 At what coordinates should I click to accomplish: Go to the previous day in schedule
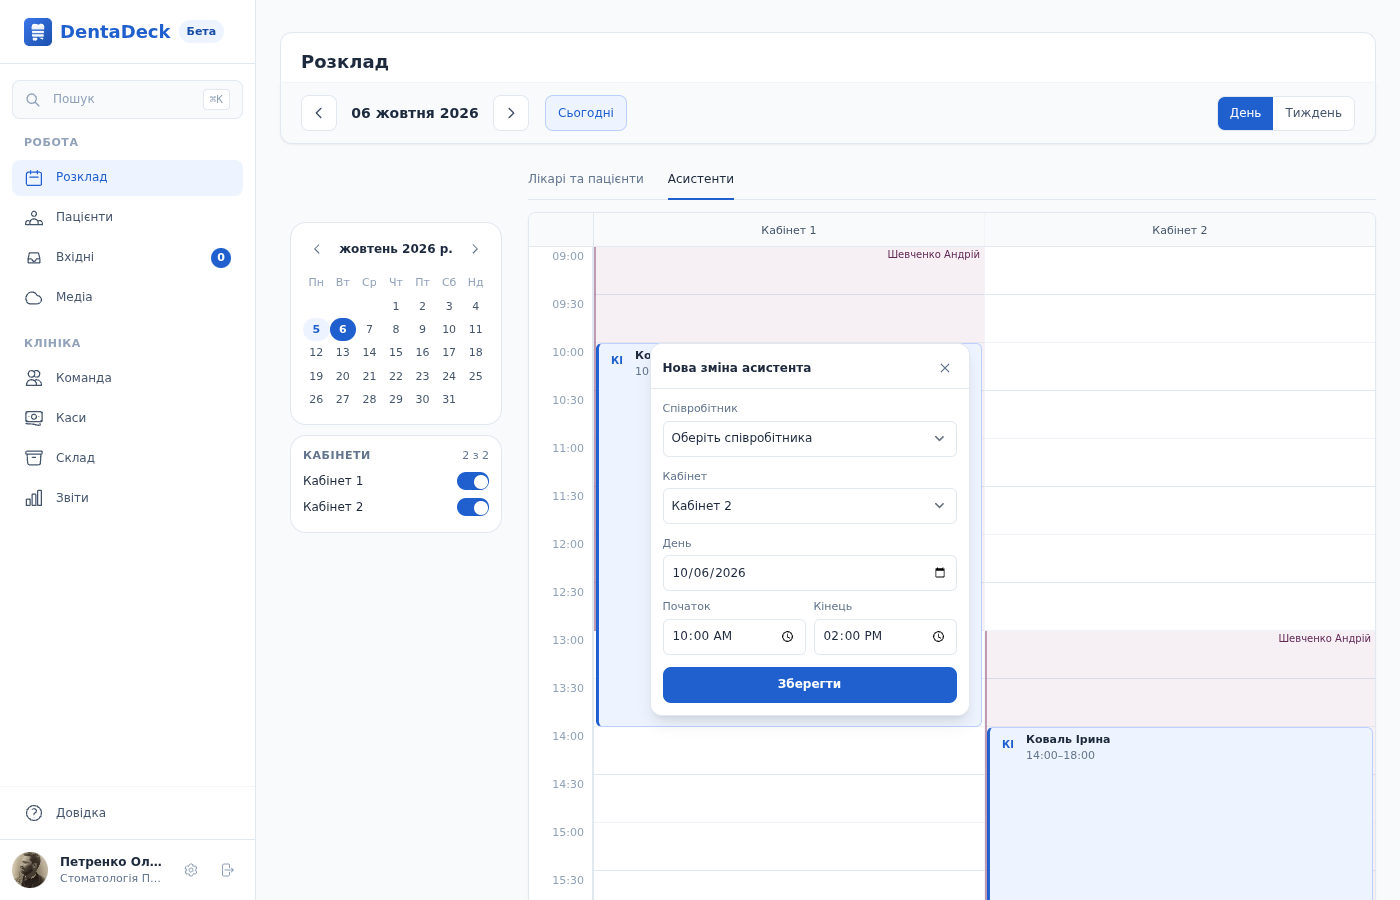click(319, 113)
